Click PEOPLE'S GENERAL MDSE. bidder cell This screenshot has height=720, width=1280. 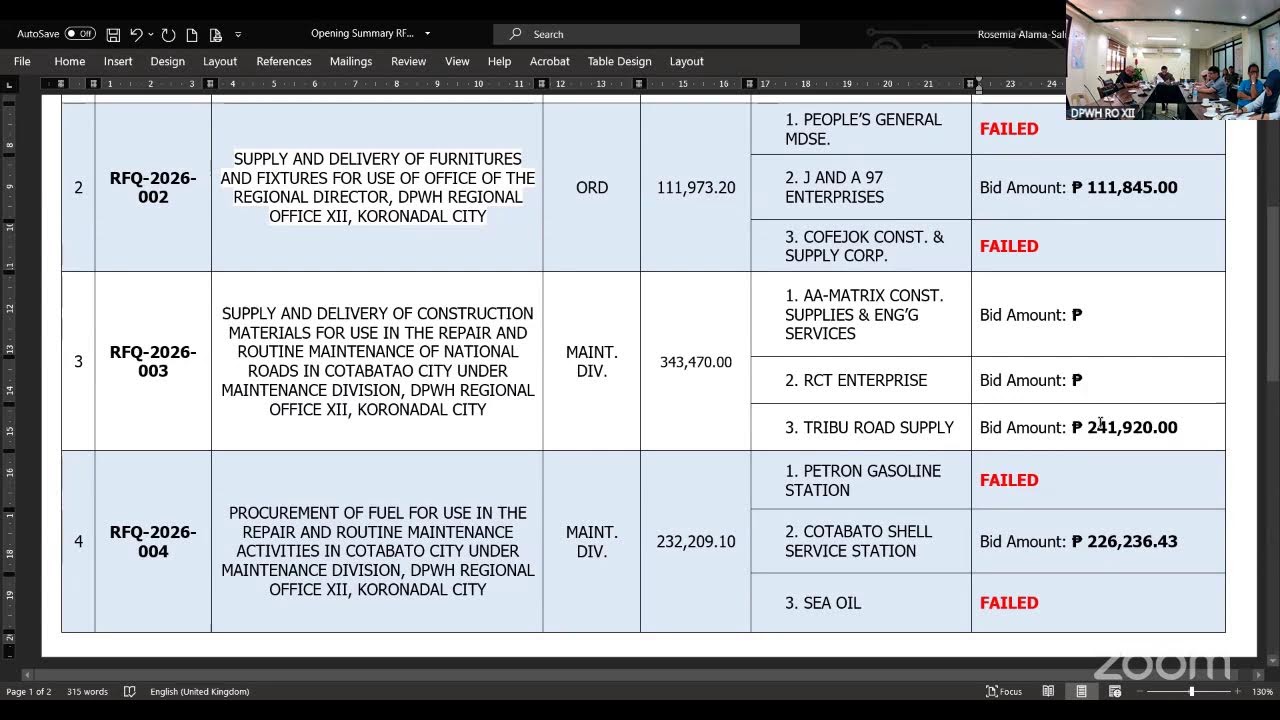coord(861,129)
